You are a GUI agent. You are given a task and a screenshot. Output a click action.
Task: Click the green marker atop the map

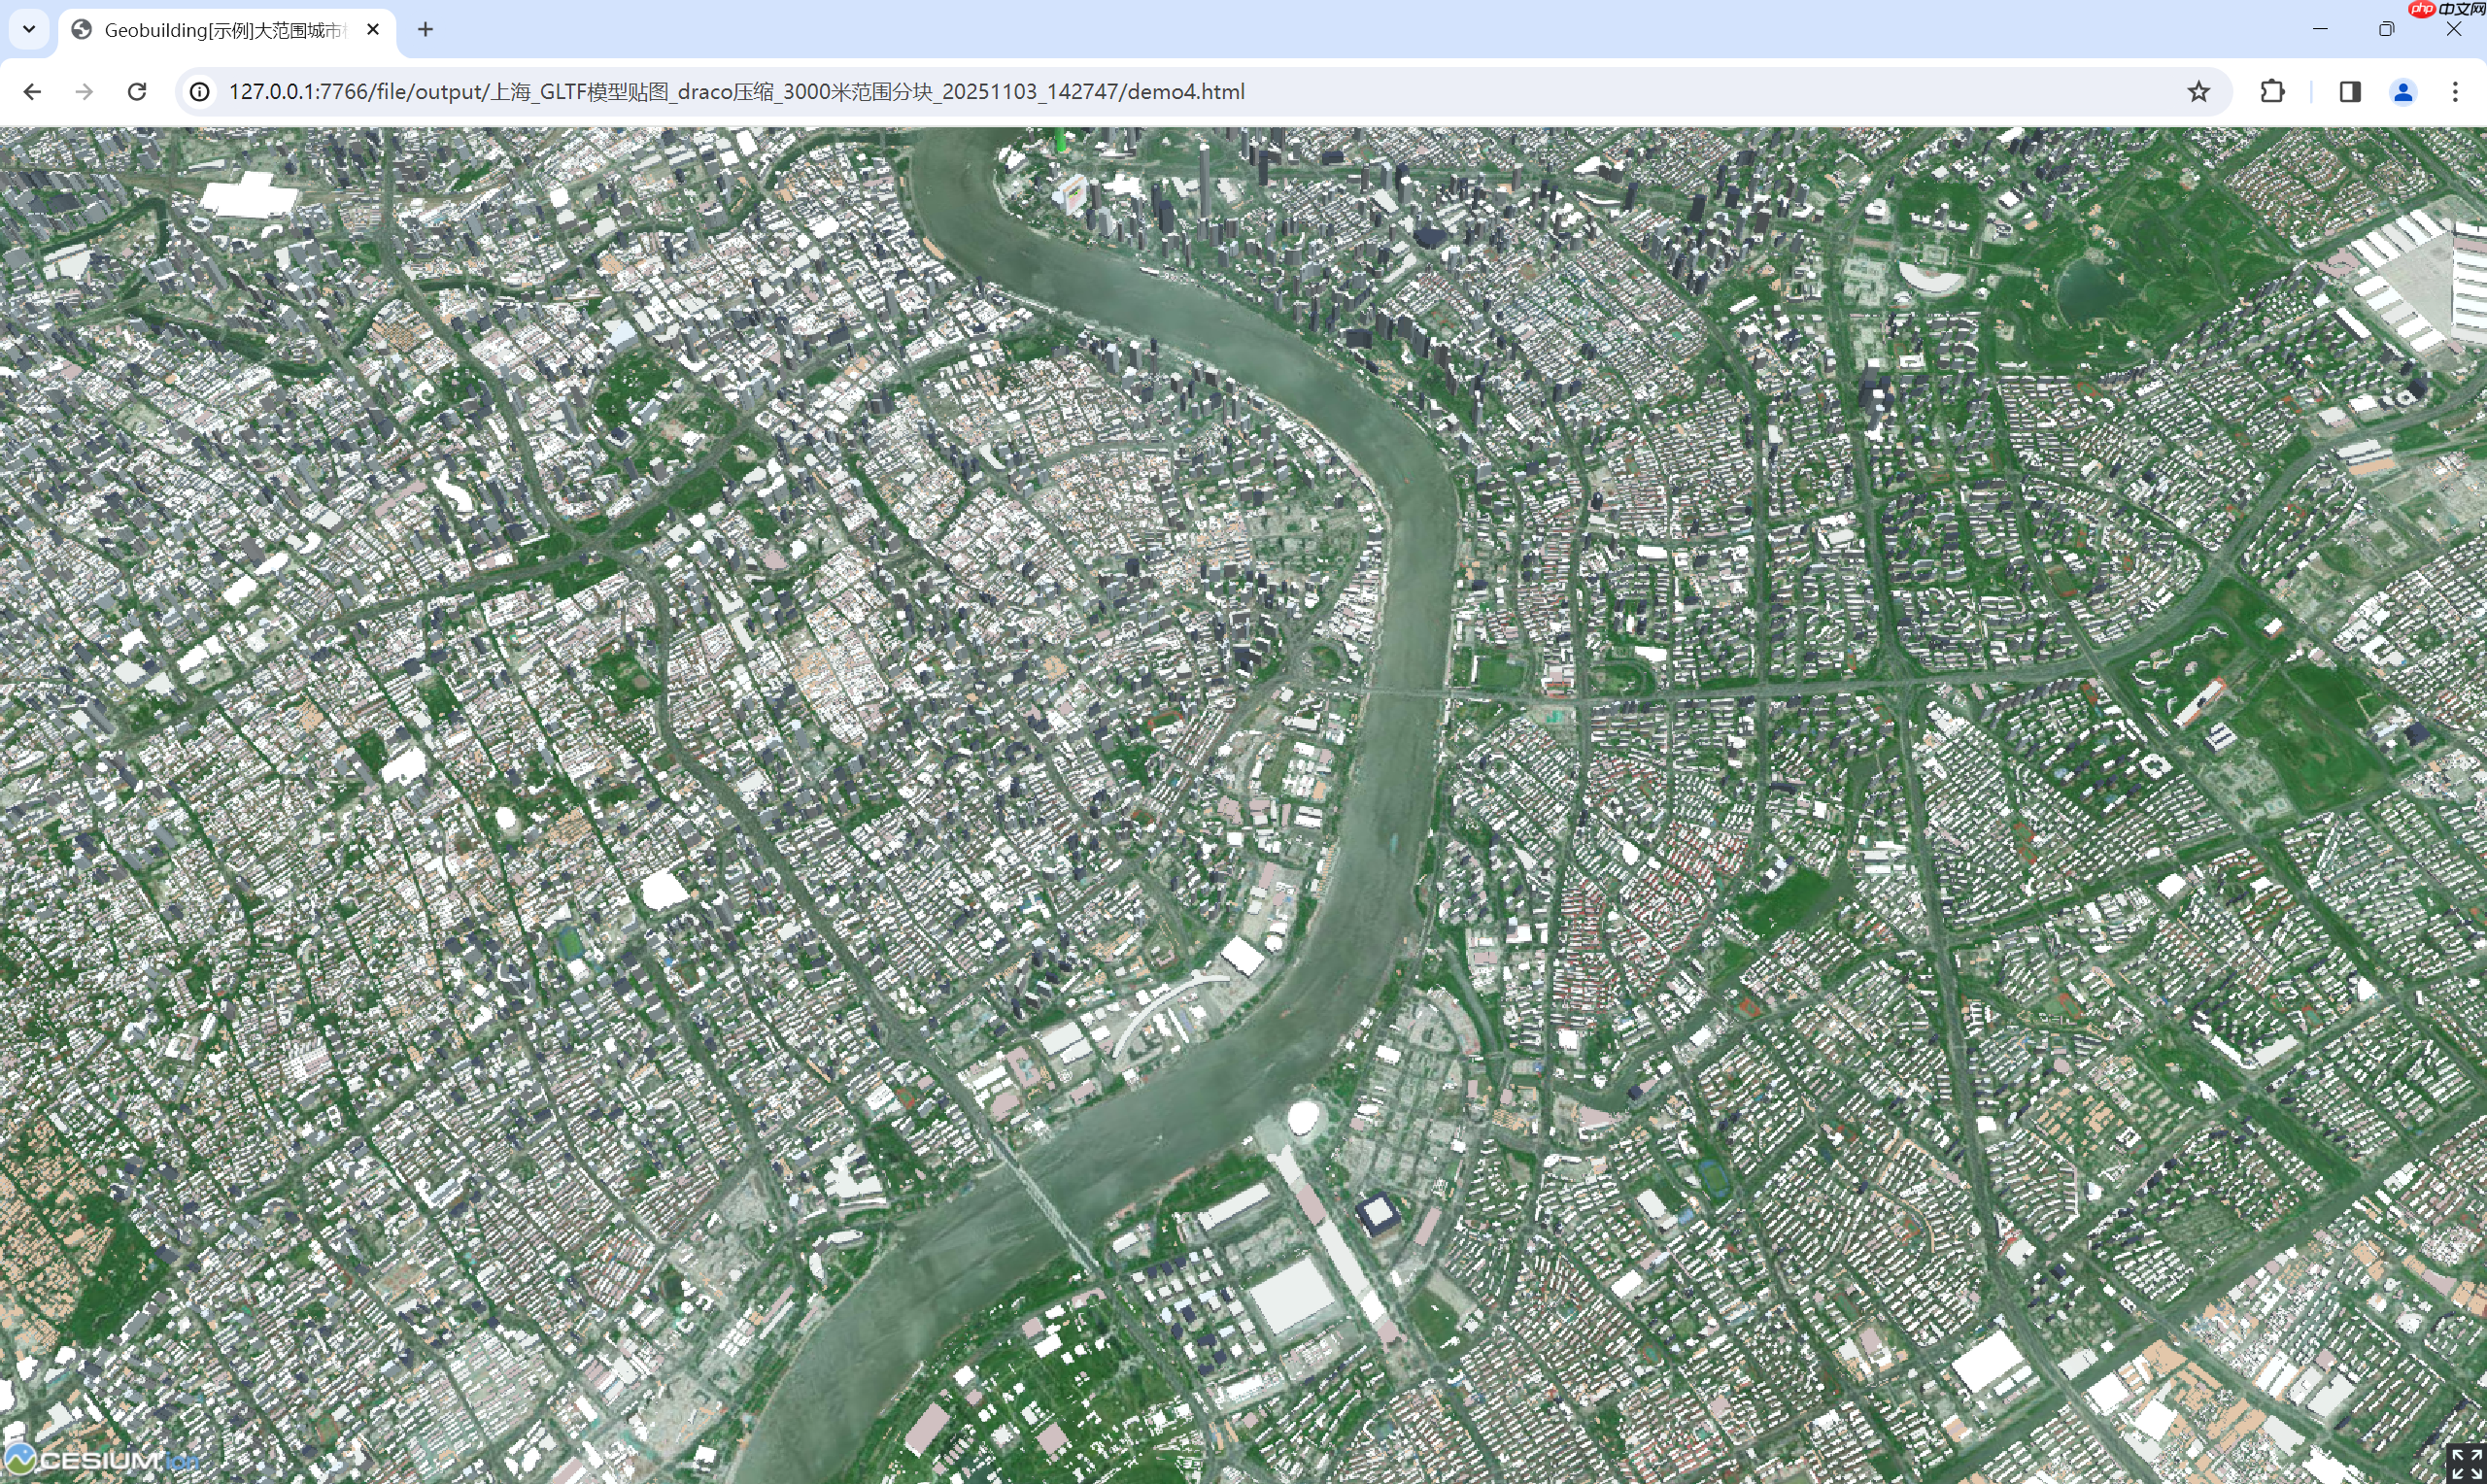point(1061,141)
